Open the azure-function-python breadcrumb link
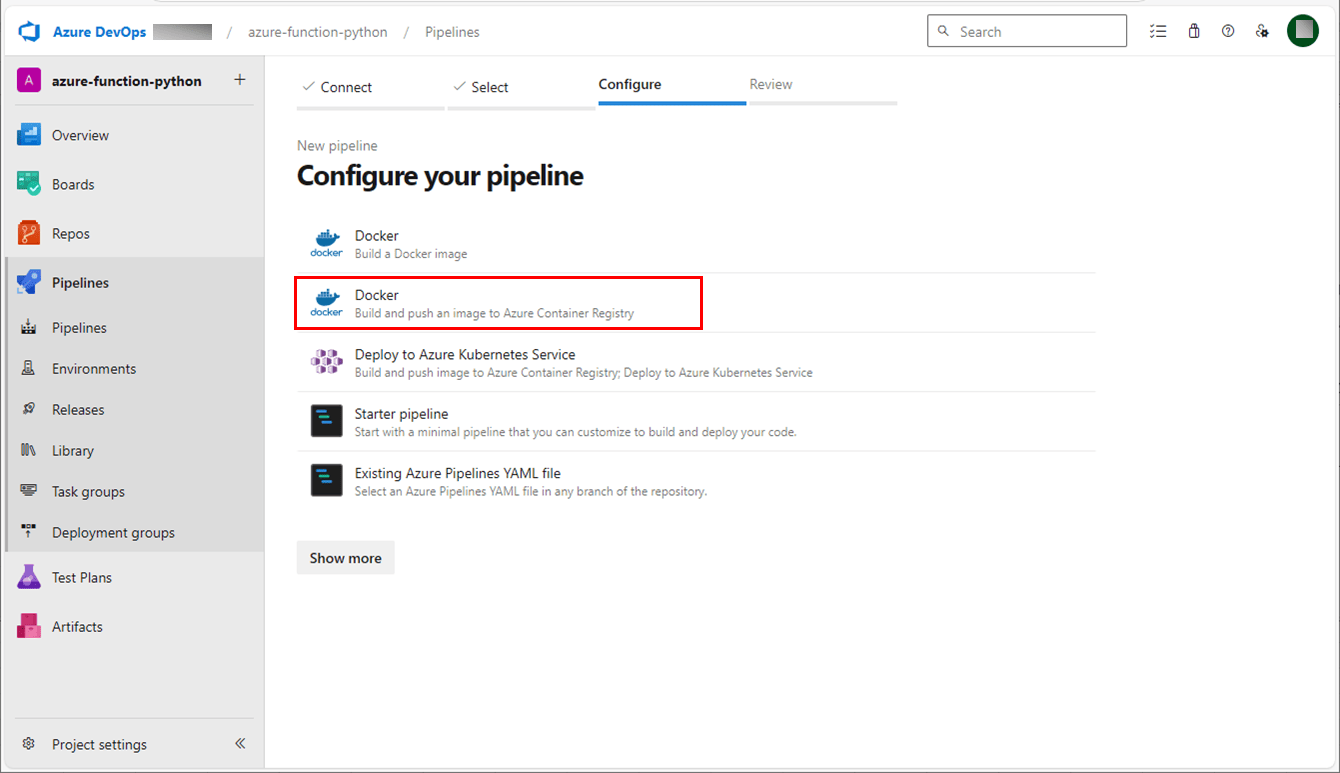Screen dimensions: 1340x773 point(318,32)
